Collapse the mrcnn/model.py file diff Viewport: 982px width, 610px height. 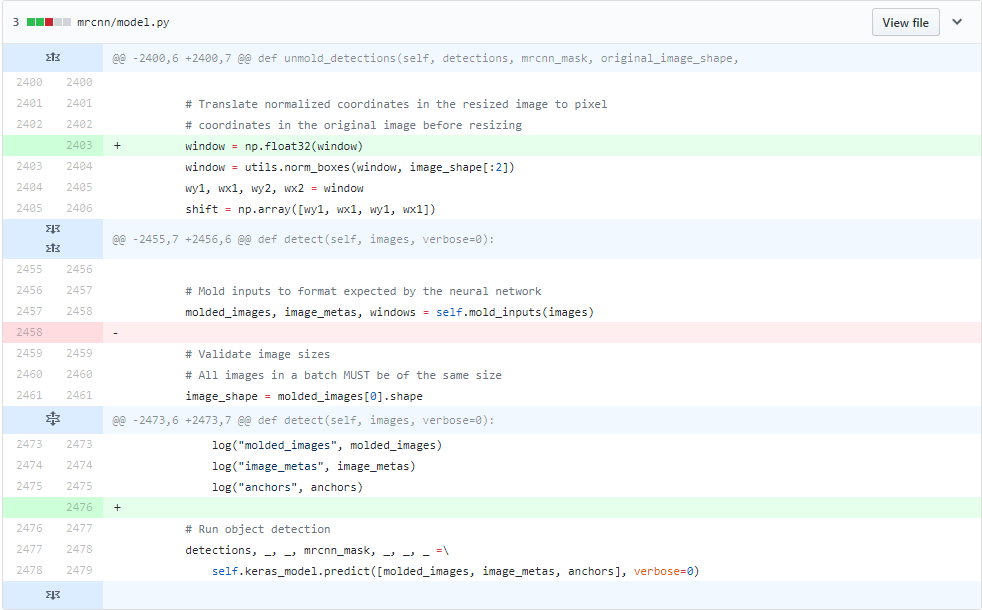[957, 22]
